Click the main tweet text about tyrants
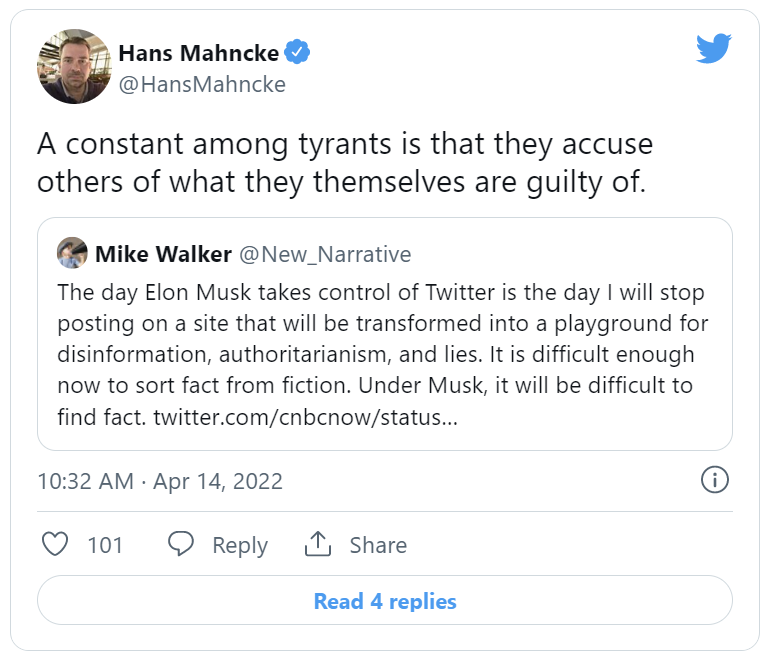769x661 pixels. (345, 163)
